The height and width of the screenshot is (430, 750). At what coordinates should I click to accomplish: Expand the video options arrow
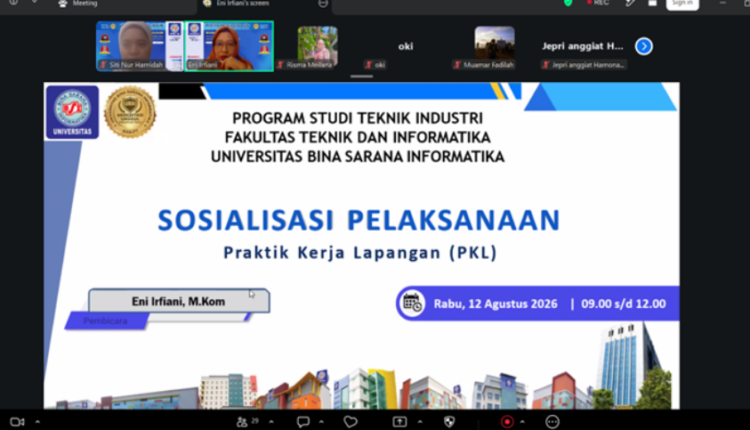click(x=37, y=422)
